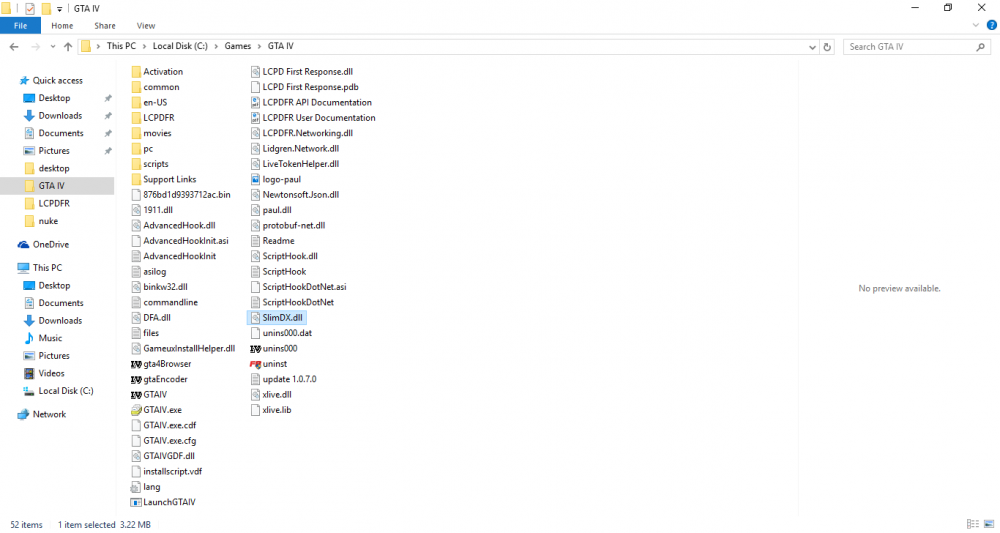The image size is (1000, 533).
Task: Select the scripts folder icon
Action: 136,164
